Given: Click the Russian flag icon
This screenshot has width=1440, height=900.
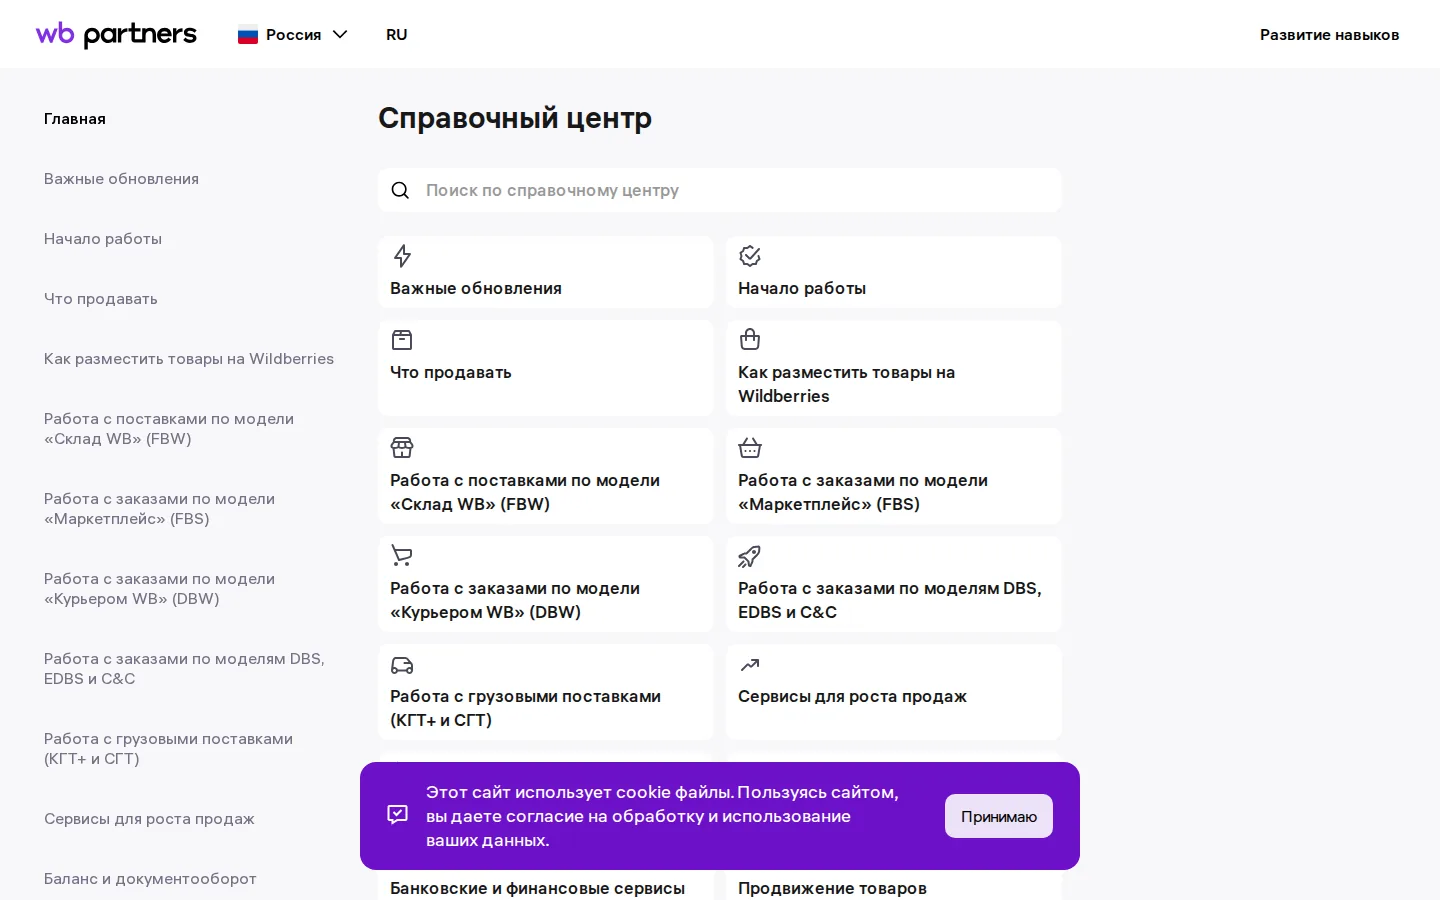Looking at the screenshot, I should point(248,35).
